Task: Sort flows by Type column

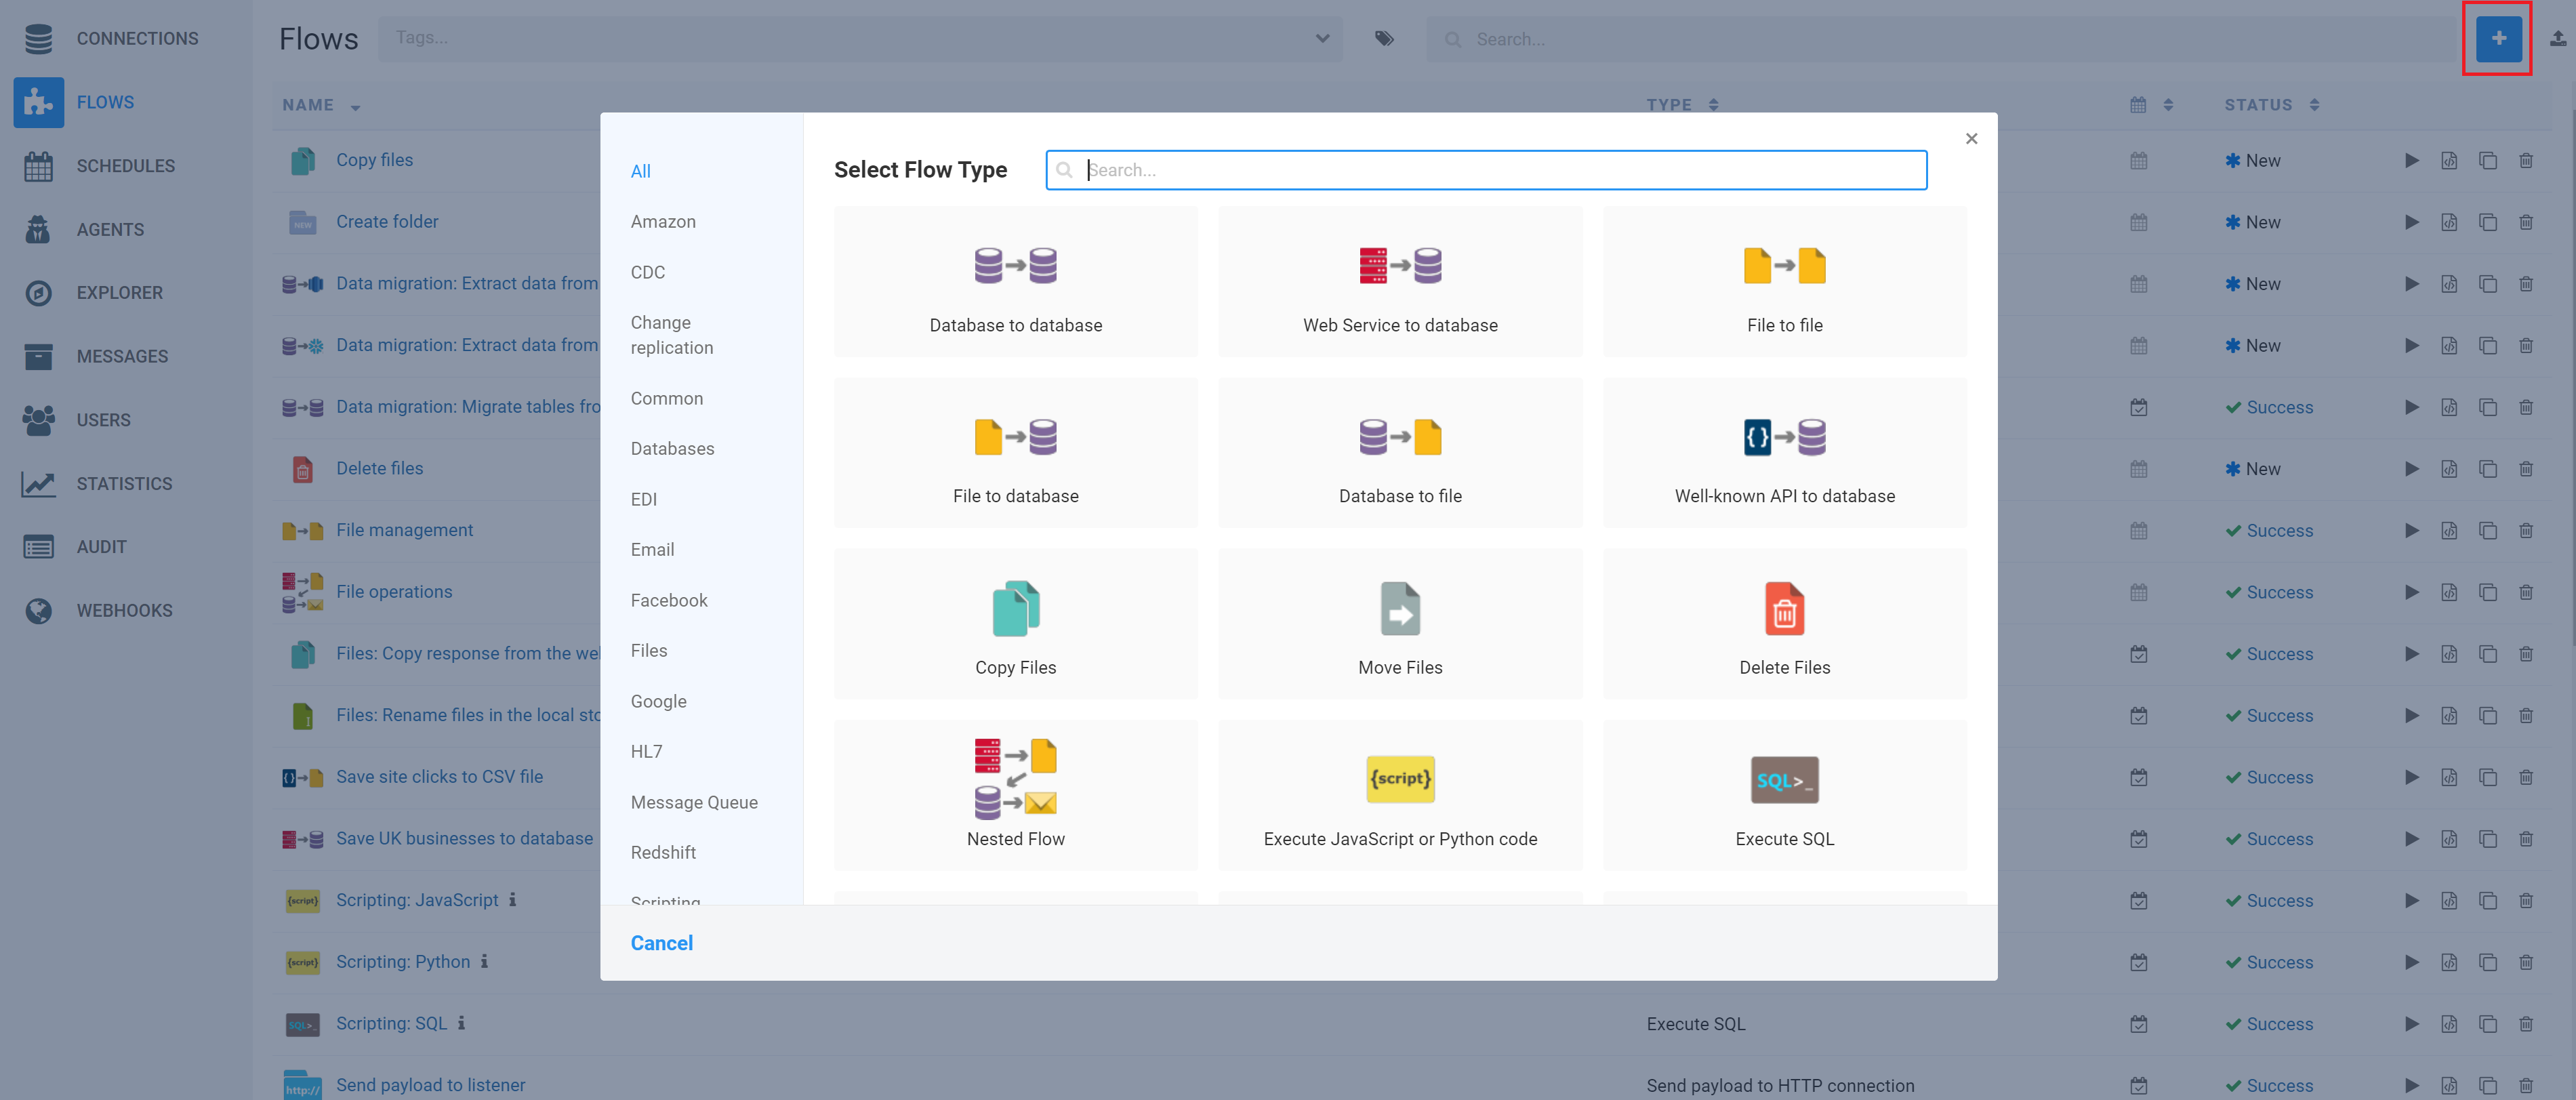Action: point(1681,106)
